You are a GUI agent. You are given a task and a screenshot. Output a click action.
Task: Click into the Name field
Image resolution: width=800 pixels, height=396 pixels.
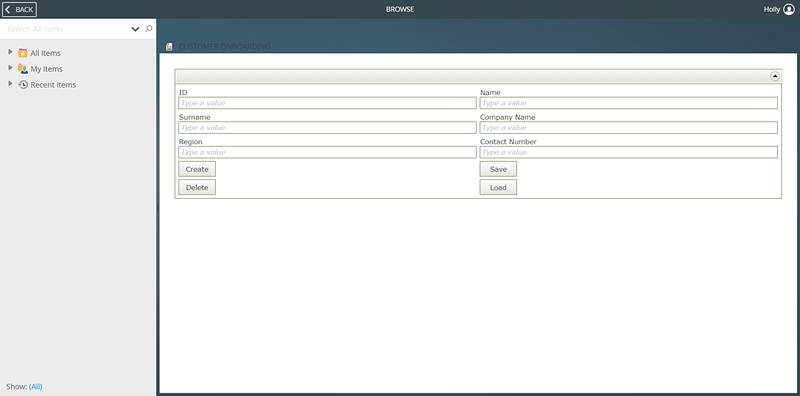(x=629, y=103)
